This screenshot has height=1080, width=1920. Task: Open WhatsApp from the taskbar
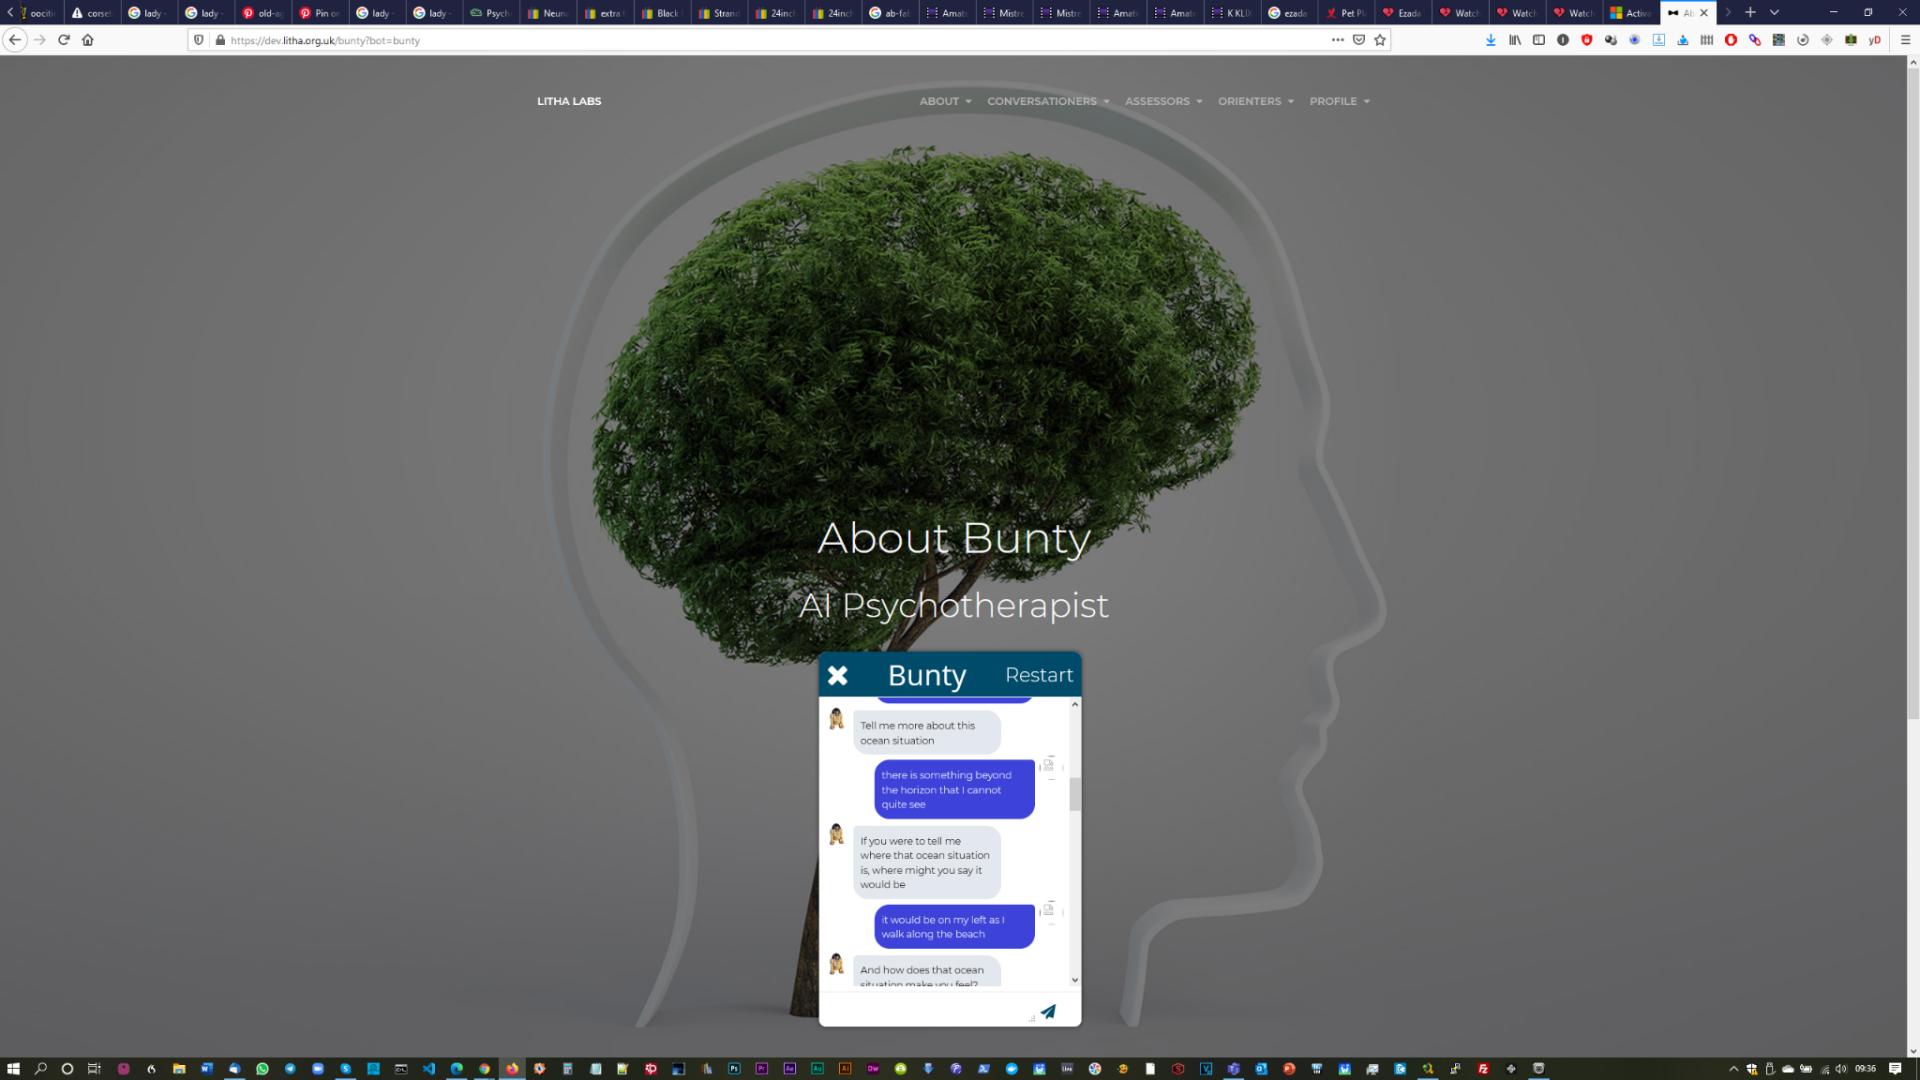click(262, 1068)
